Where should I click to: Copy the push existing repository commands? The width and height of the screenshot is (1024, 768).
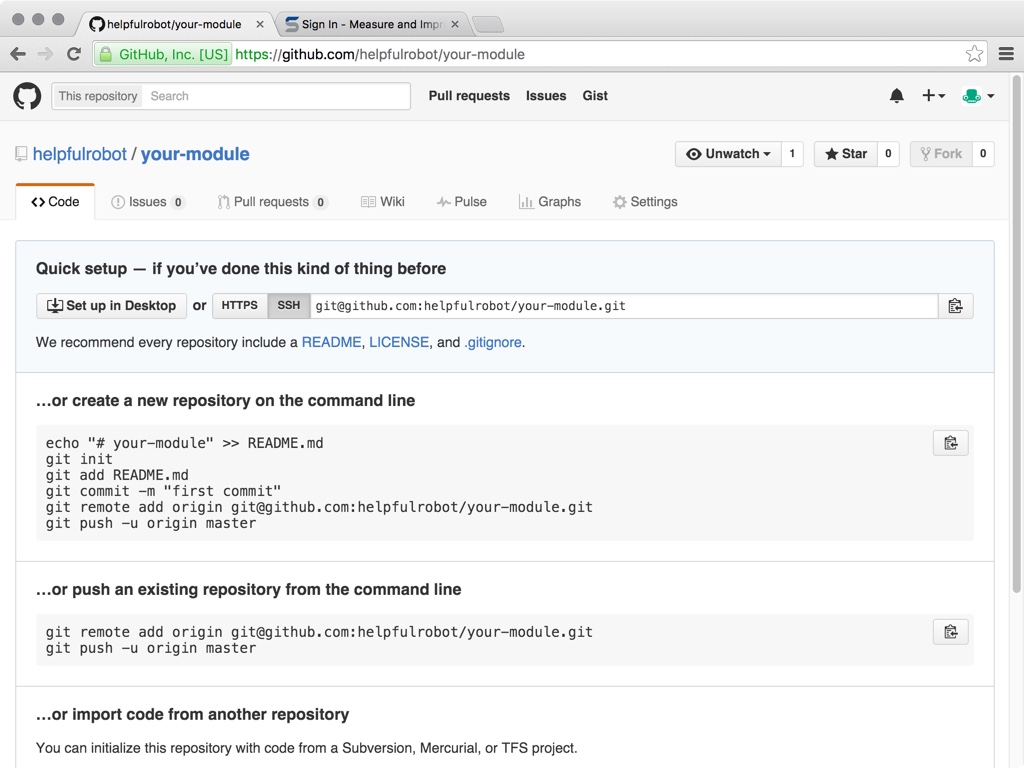coord(951,632)
